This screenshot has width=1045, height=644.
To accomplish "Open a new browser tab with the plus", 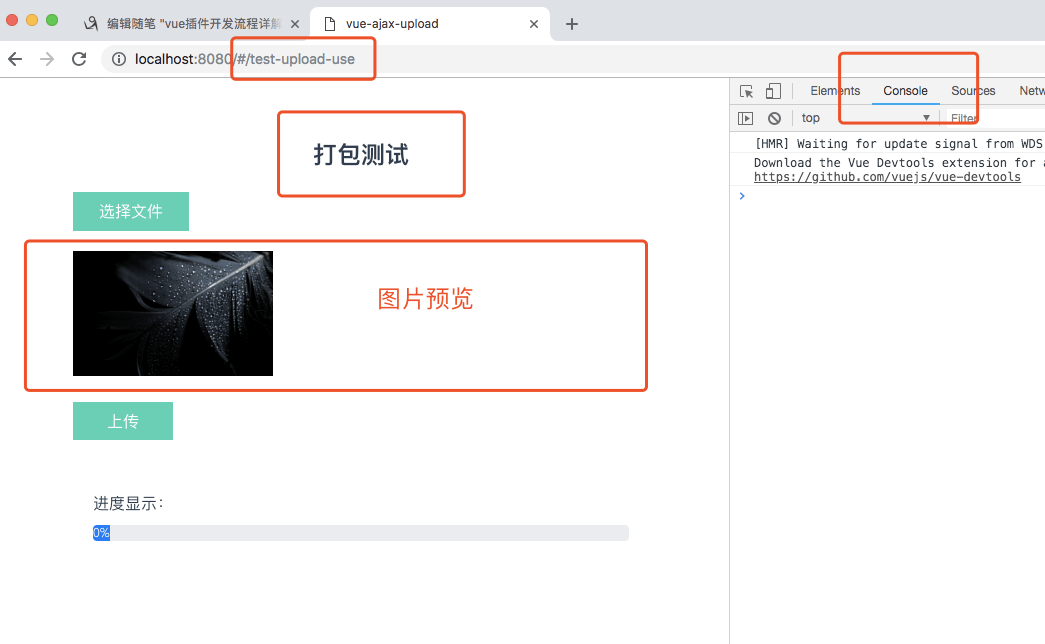I will click(x=571, y=23).
